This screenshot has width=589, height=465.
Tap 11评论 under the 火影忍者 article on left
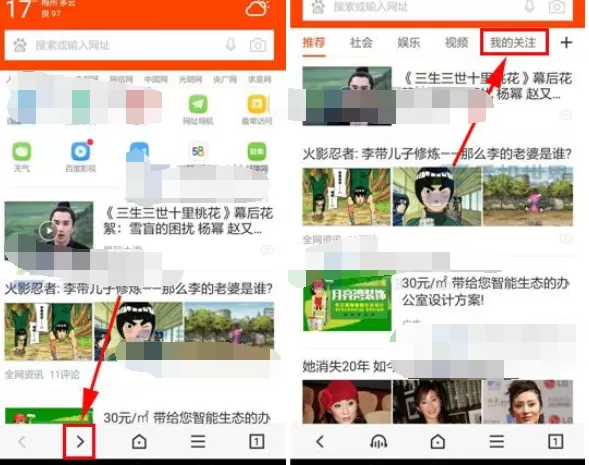65,374
